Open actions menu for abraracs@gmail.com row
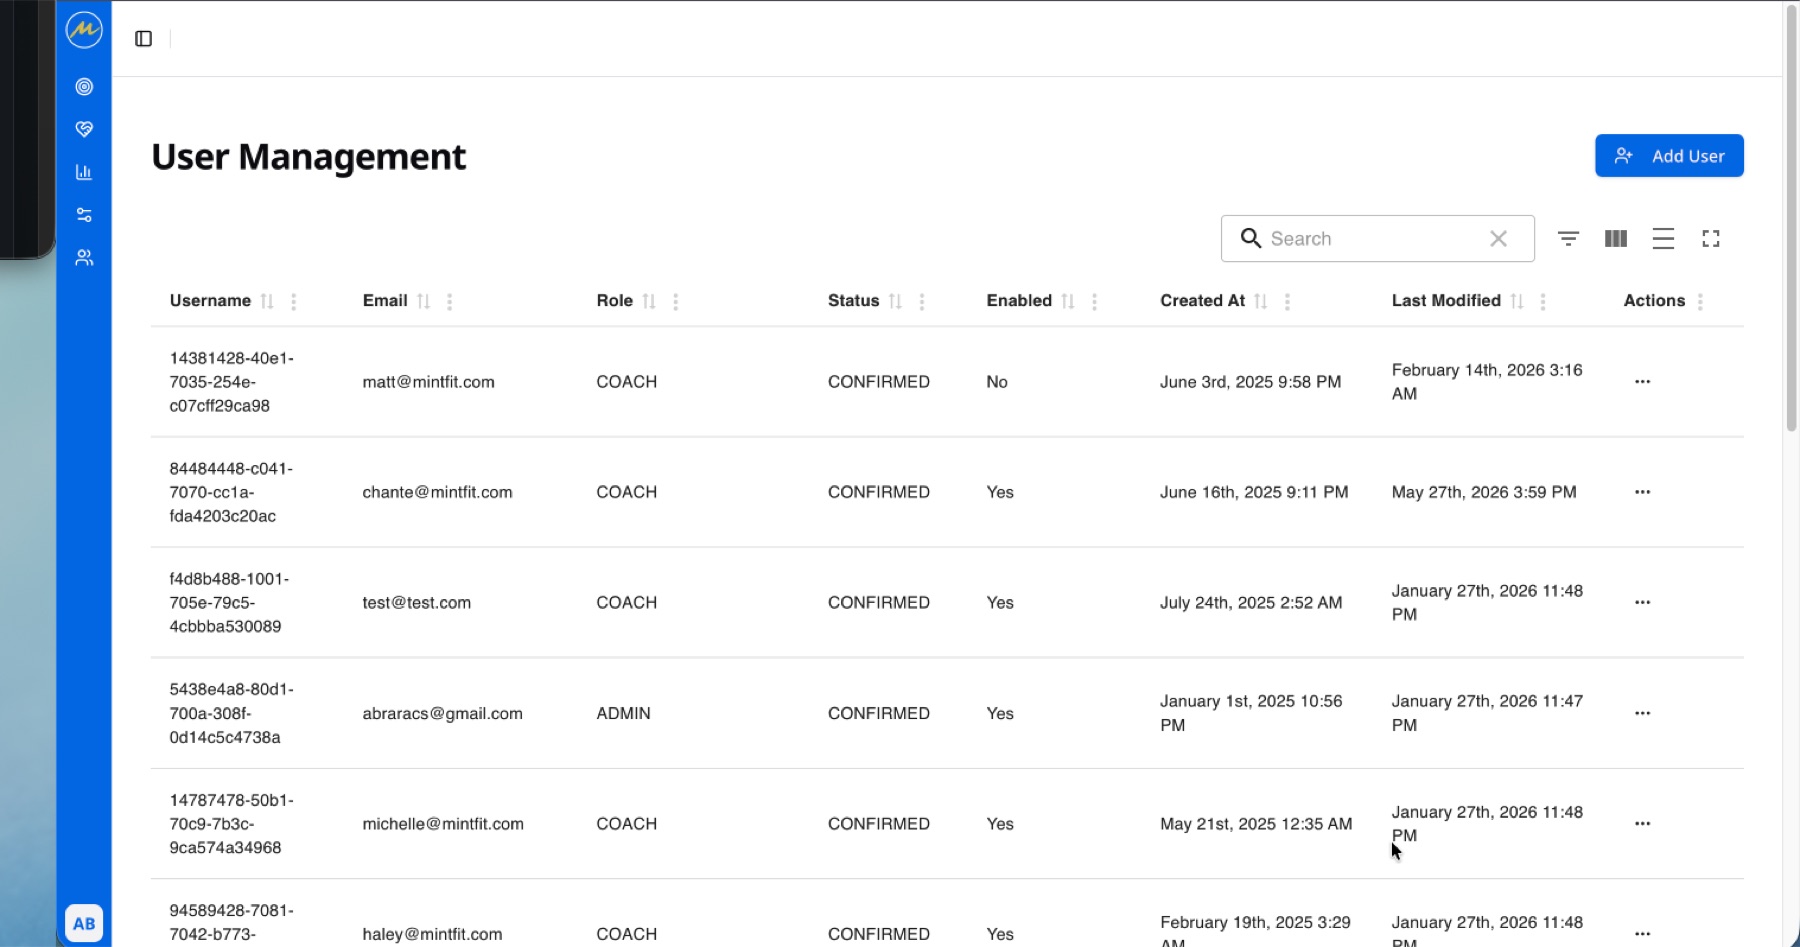 click(x=1642, y=713)
